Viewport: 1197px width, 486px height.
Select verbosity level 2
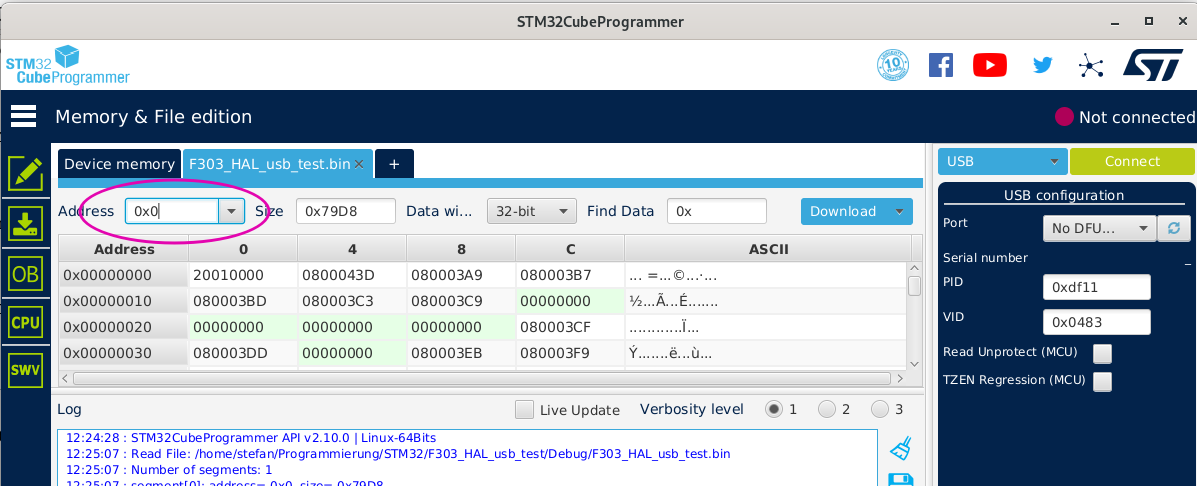pyautogui.click(x=827, y=410)
